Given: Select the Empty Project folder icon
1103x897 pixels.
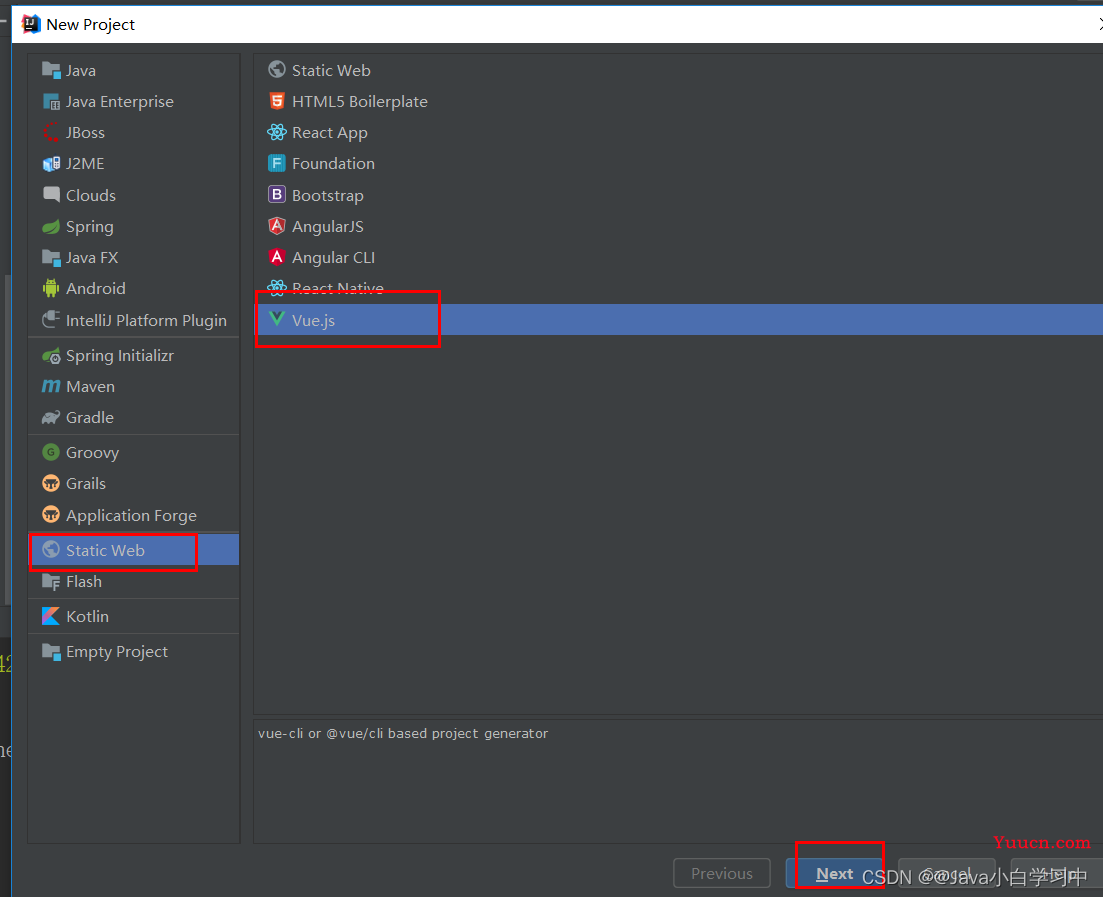Looking at the screenshot, I should click(x=51, y=651).
